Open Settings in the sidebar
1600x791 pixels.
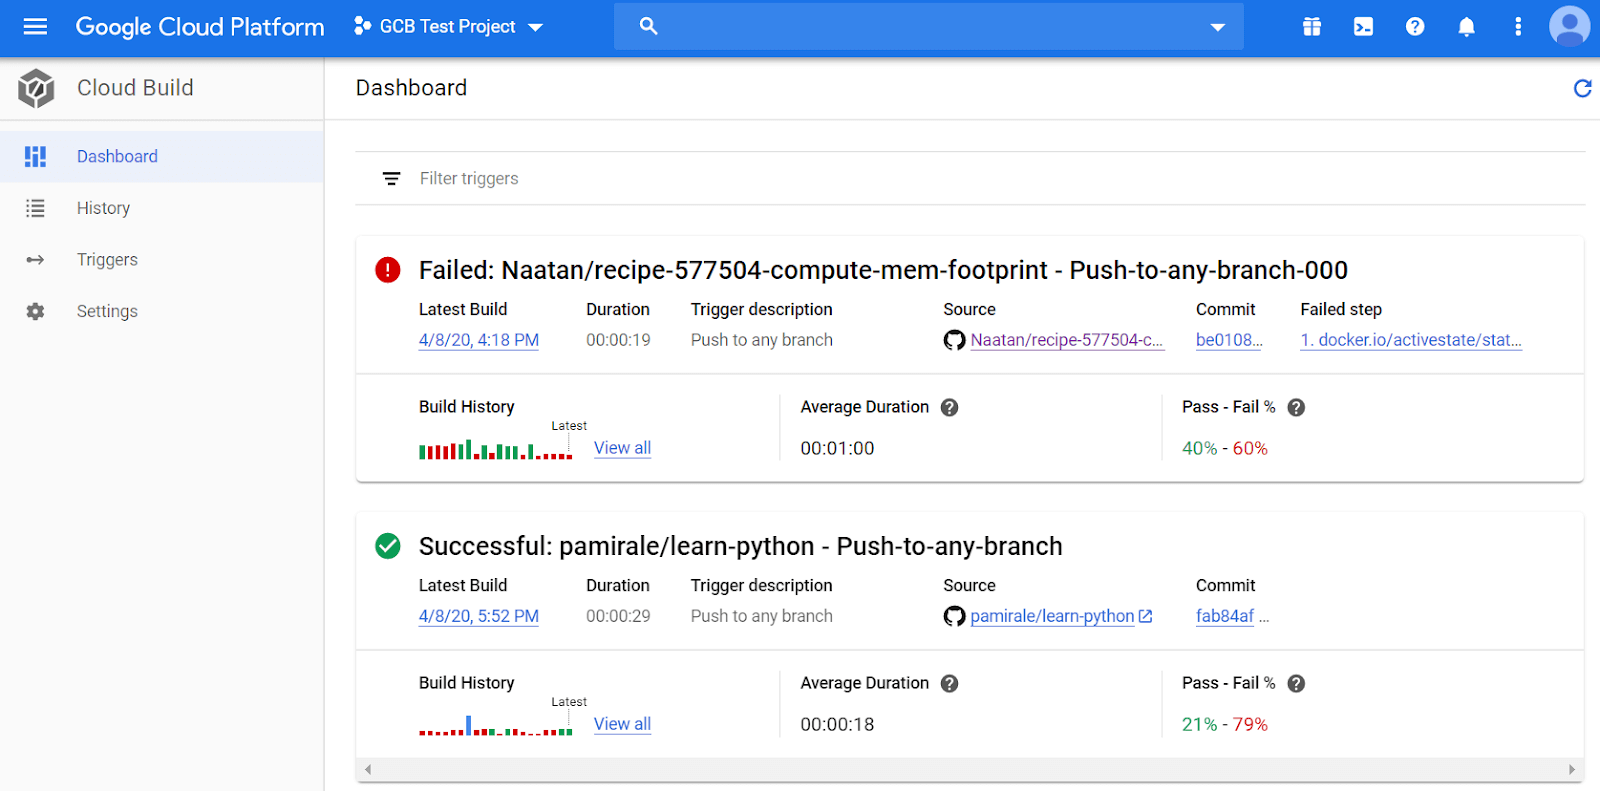pos(107,312)
